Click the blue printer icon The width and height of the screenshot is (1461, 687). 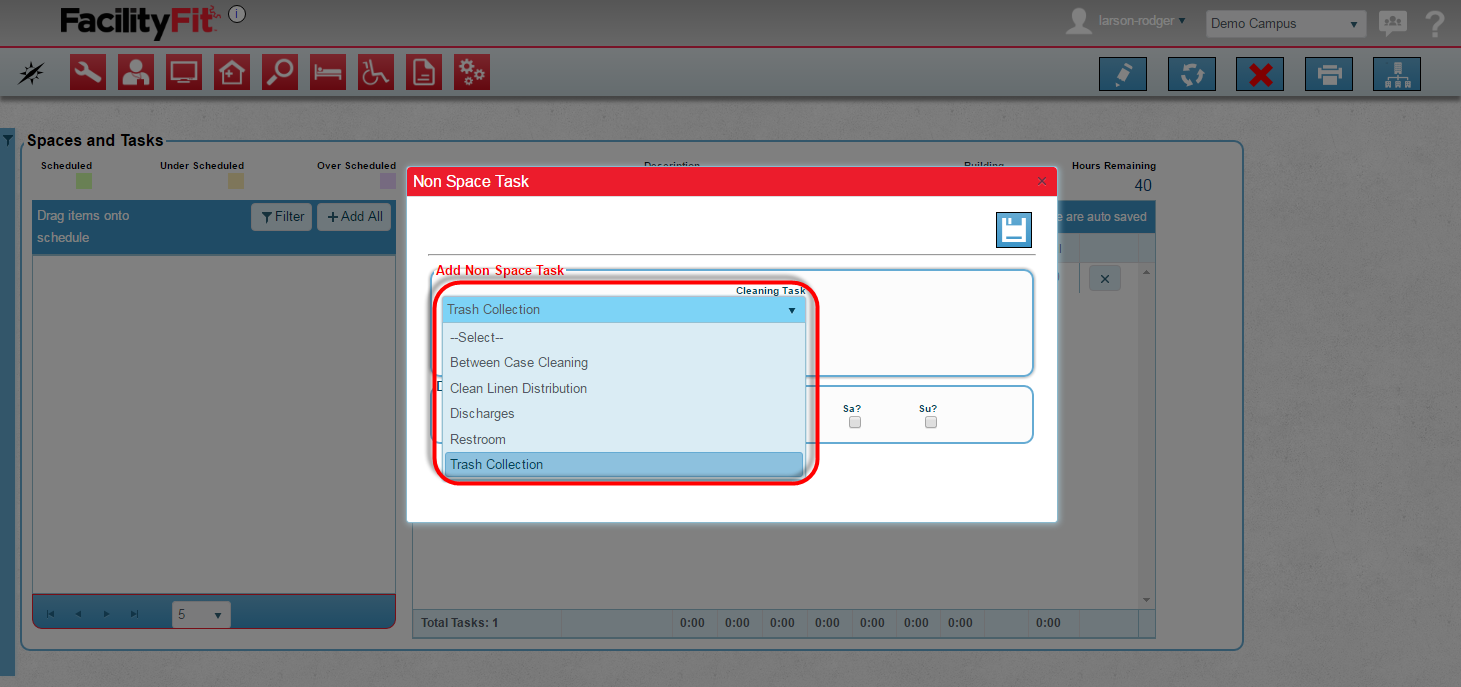(x=1329, y=75)
